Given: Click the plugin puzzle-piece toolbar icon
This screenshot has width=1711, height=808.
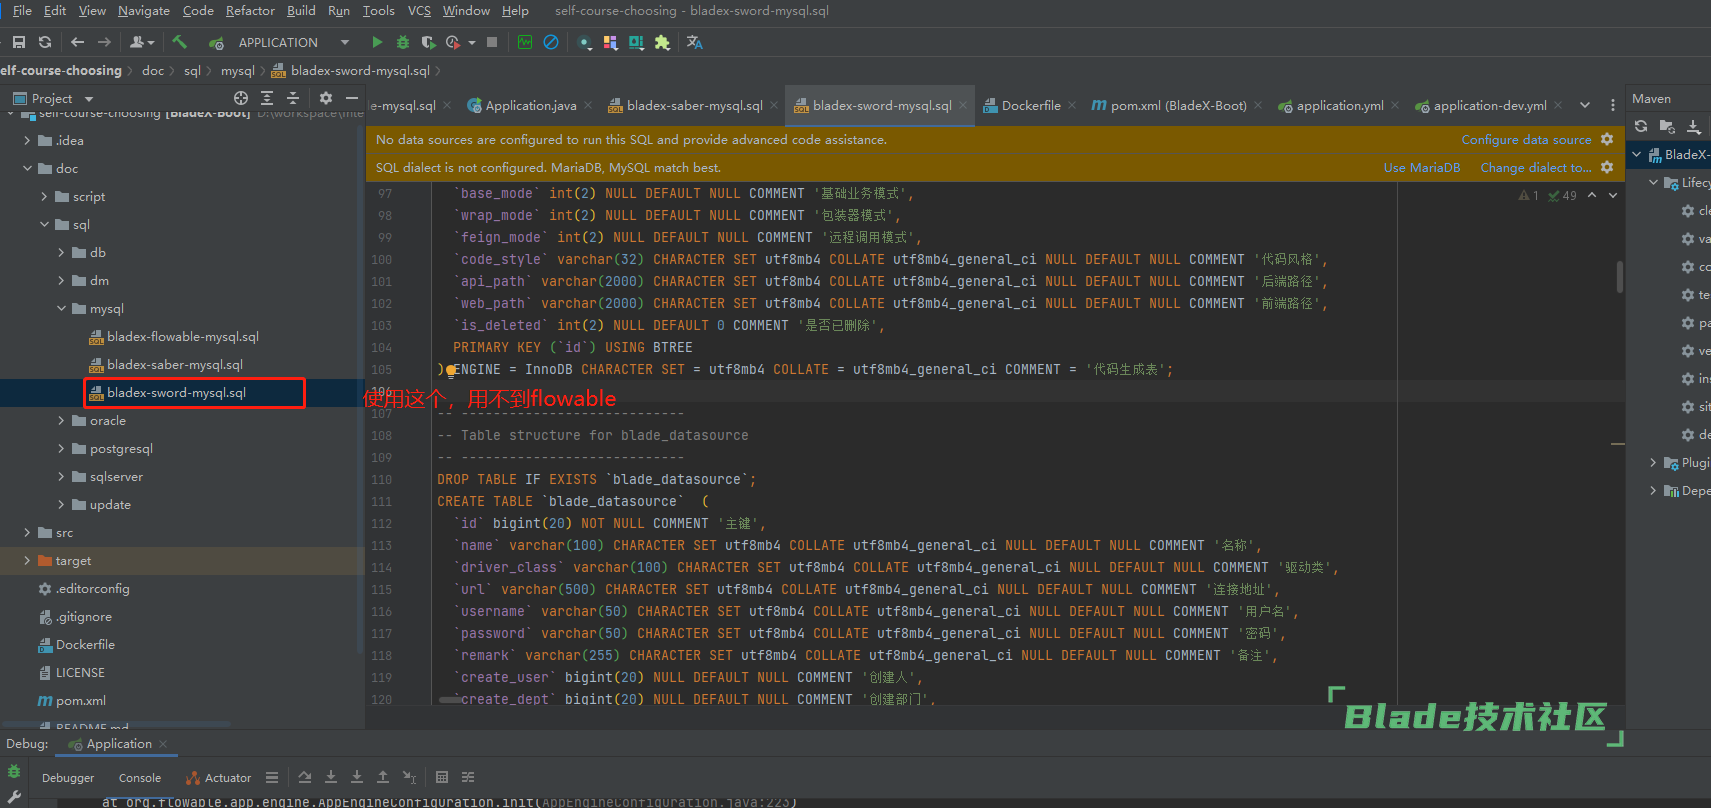Looking at the screenshot, I should coord(662,42).
